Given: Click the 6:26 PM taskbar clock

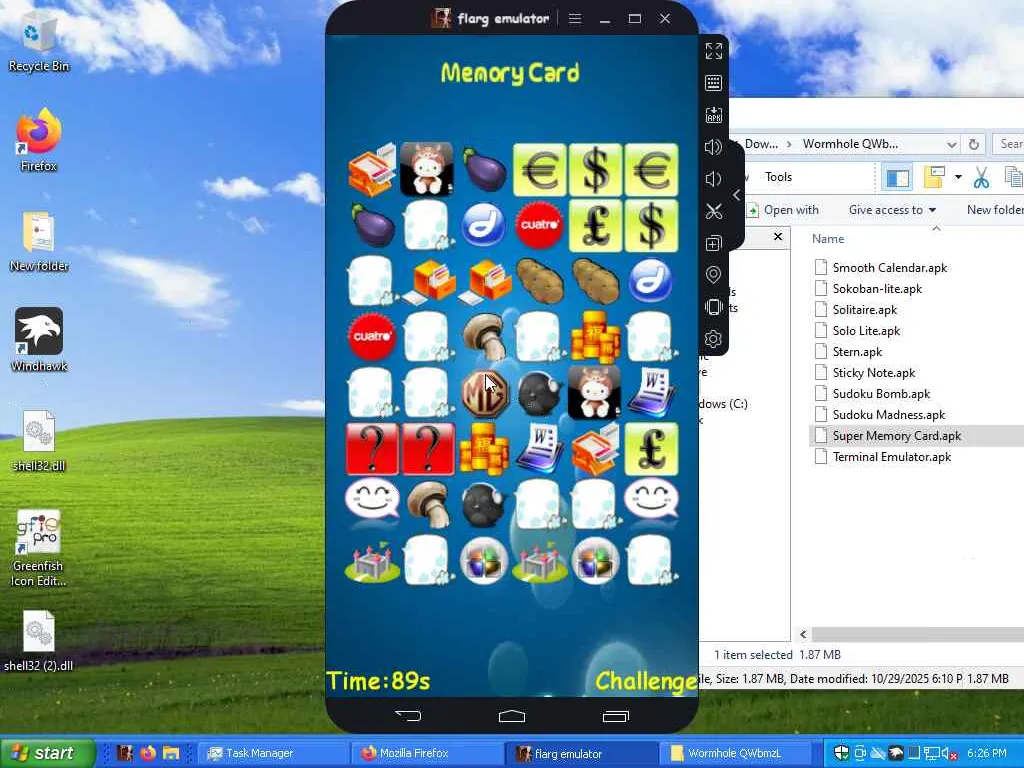Looking at the screenshot, I should pyautogui.click(x=986, y=753).
